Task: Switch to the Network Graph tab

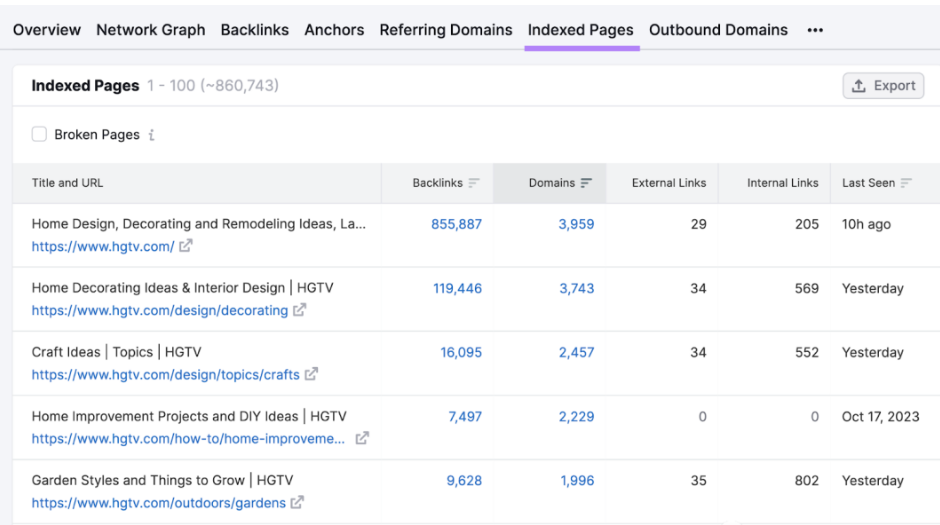Action: tap(150, 30)
